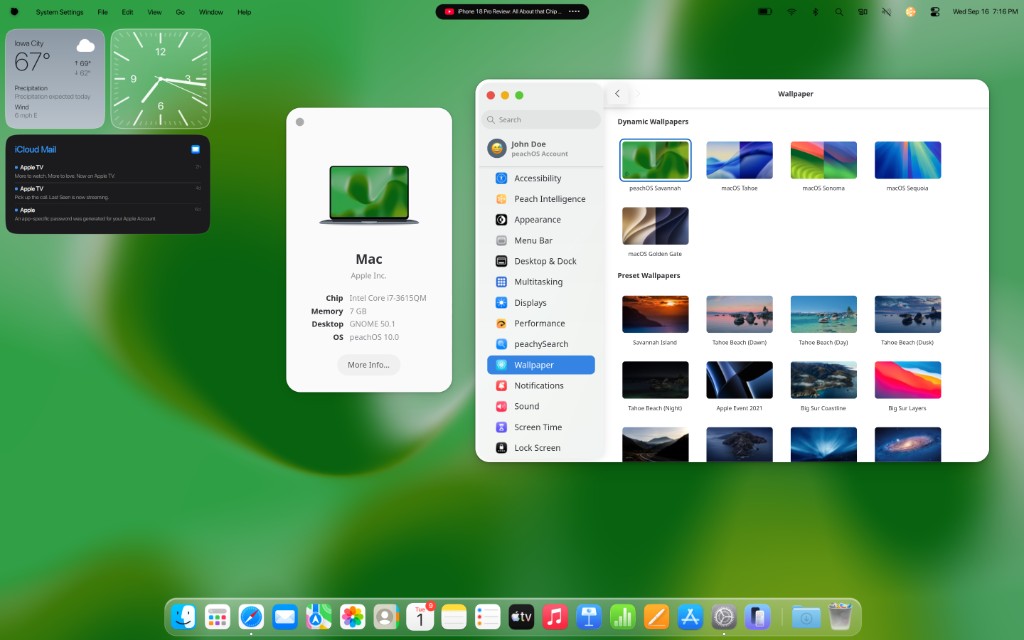
Task: Choose the Tahoe Beach (Night) wallpaper
Action: point(655,380)
